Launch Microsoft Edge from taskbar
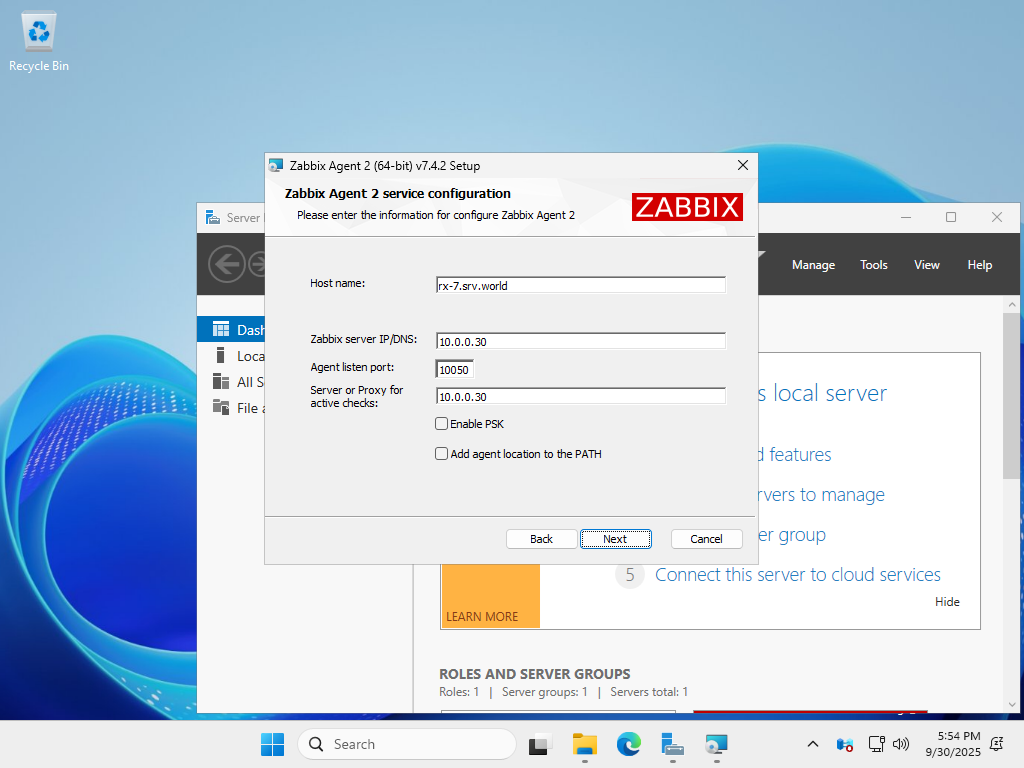Image resolution: width=1024 pixels, height=768 pixels. [x=628, y=744]
